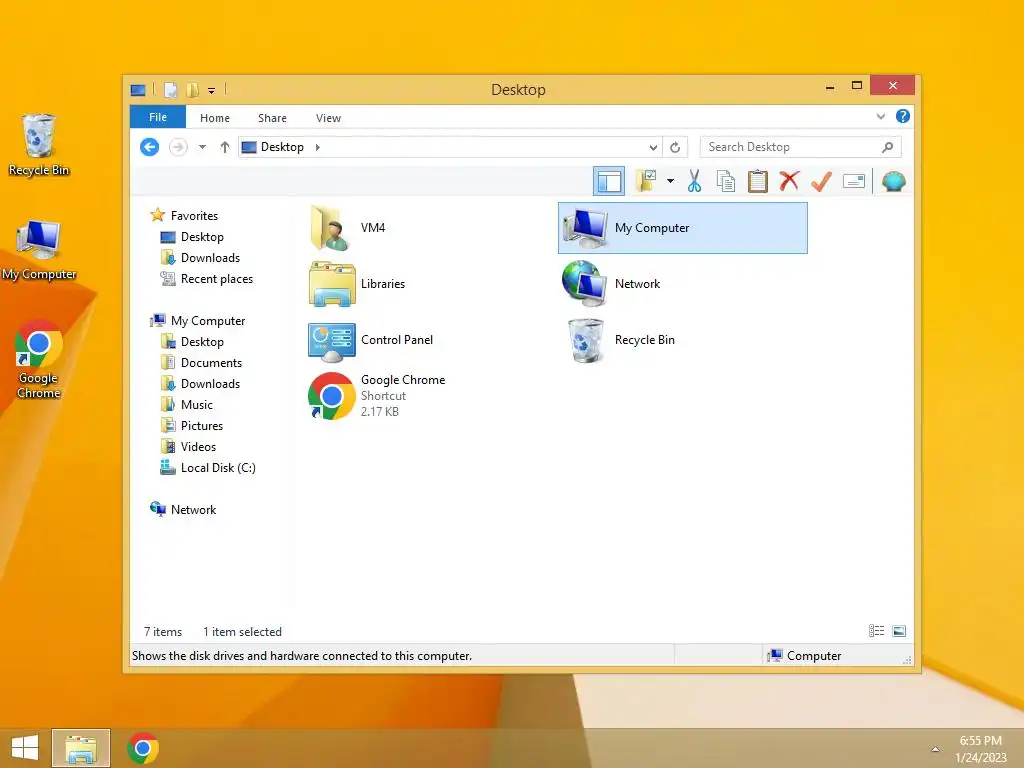
Task: Open the File ribbon tab
Action: click(158, 117)
